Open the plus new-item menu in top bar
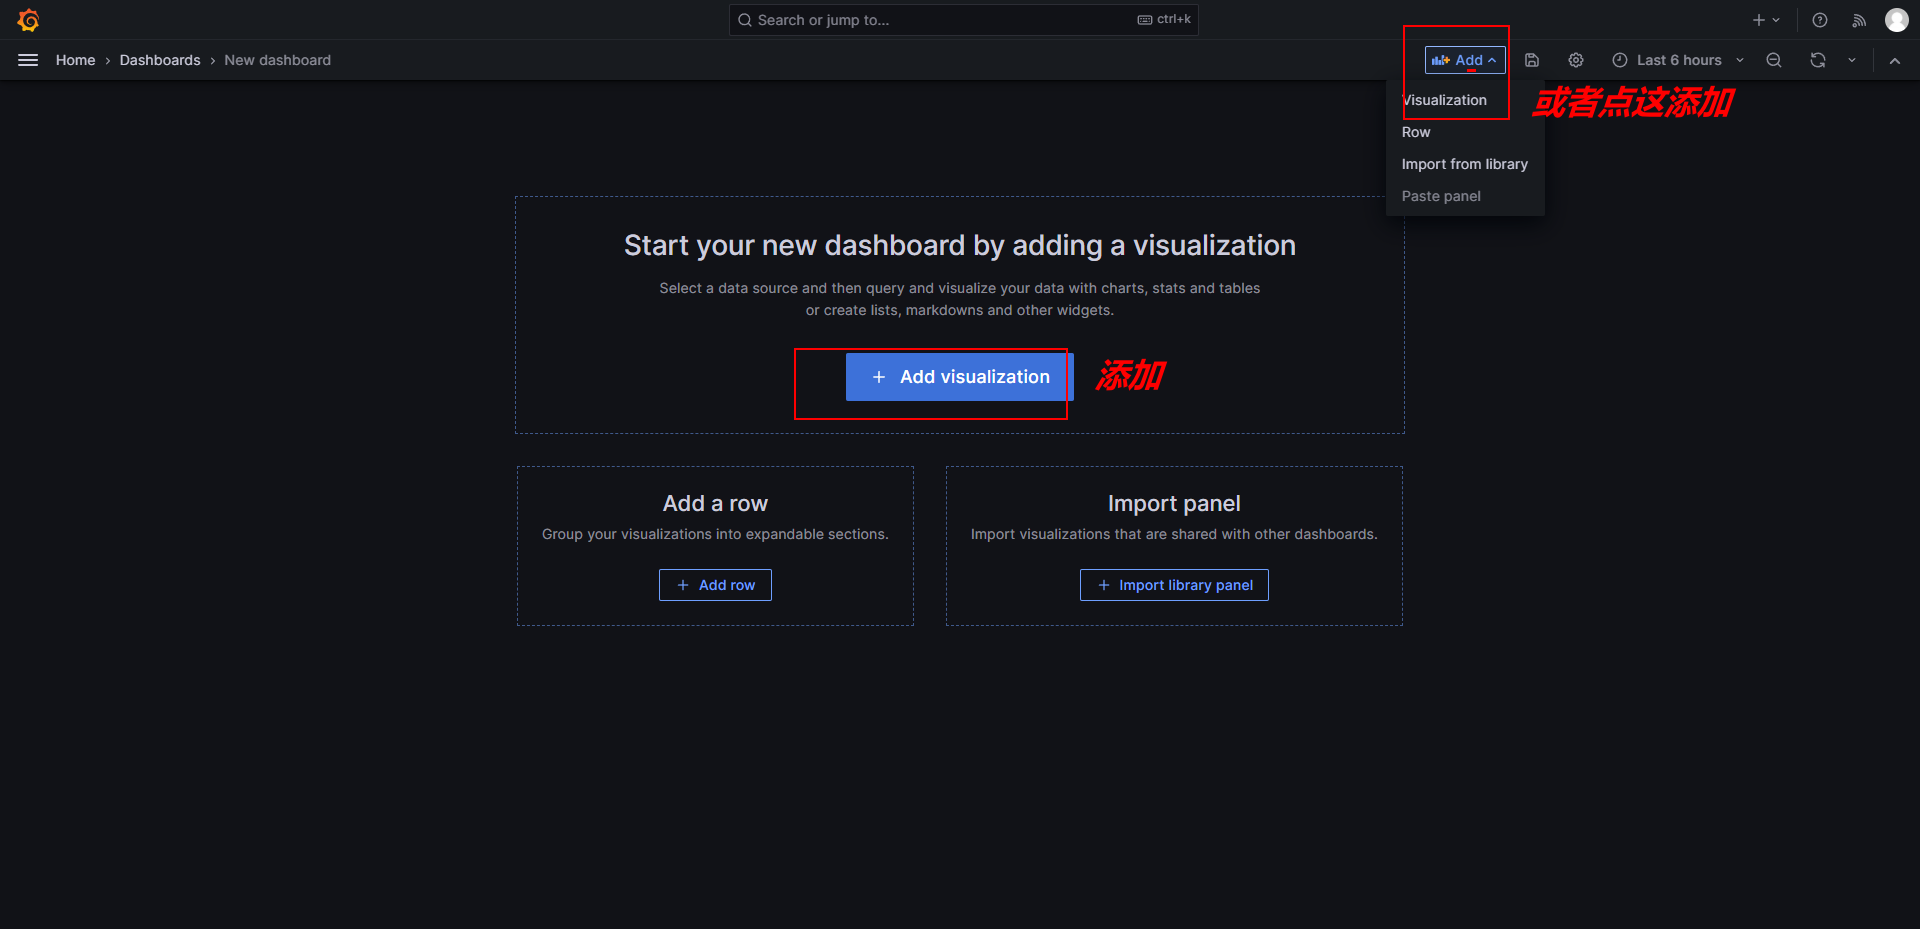Viewport: 1920px width, 929px height. [x=1766, y=20]
